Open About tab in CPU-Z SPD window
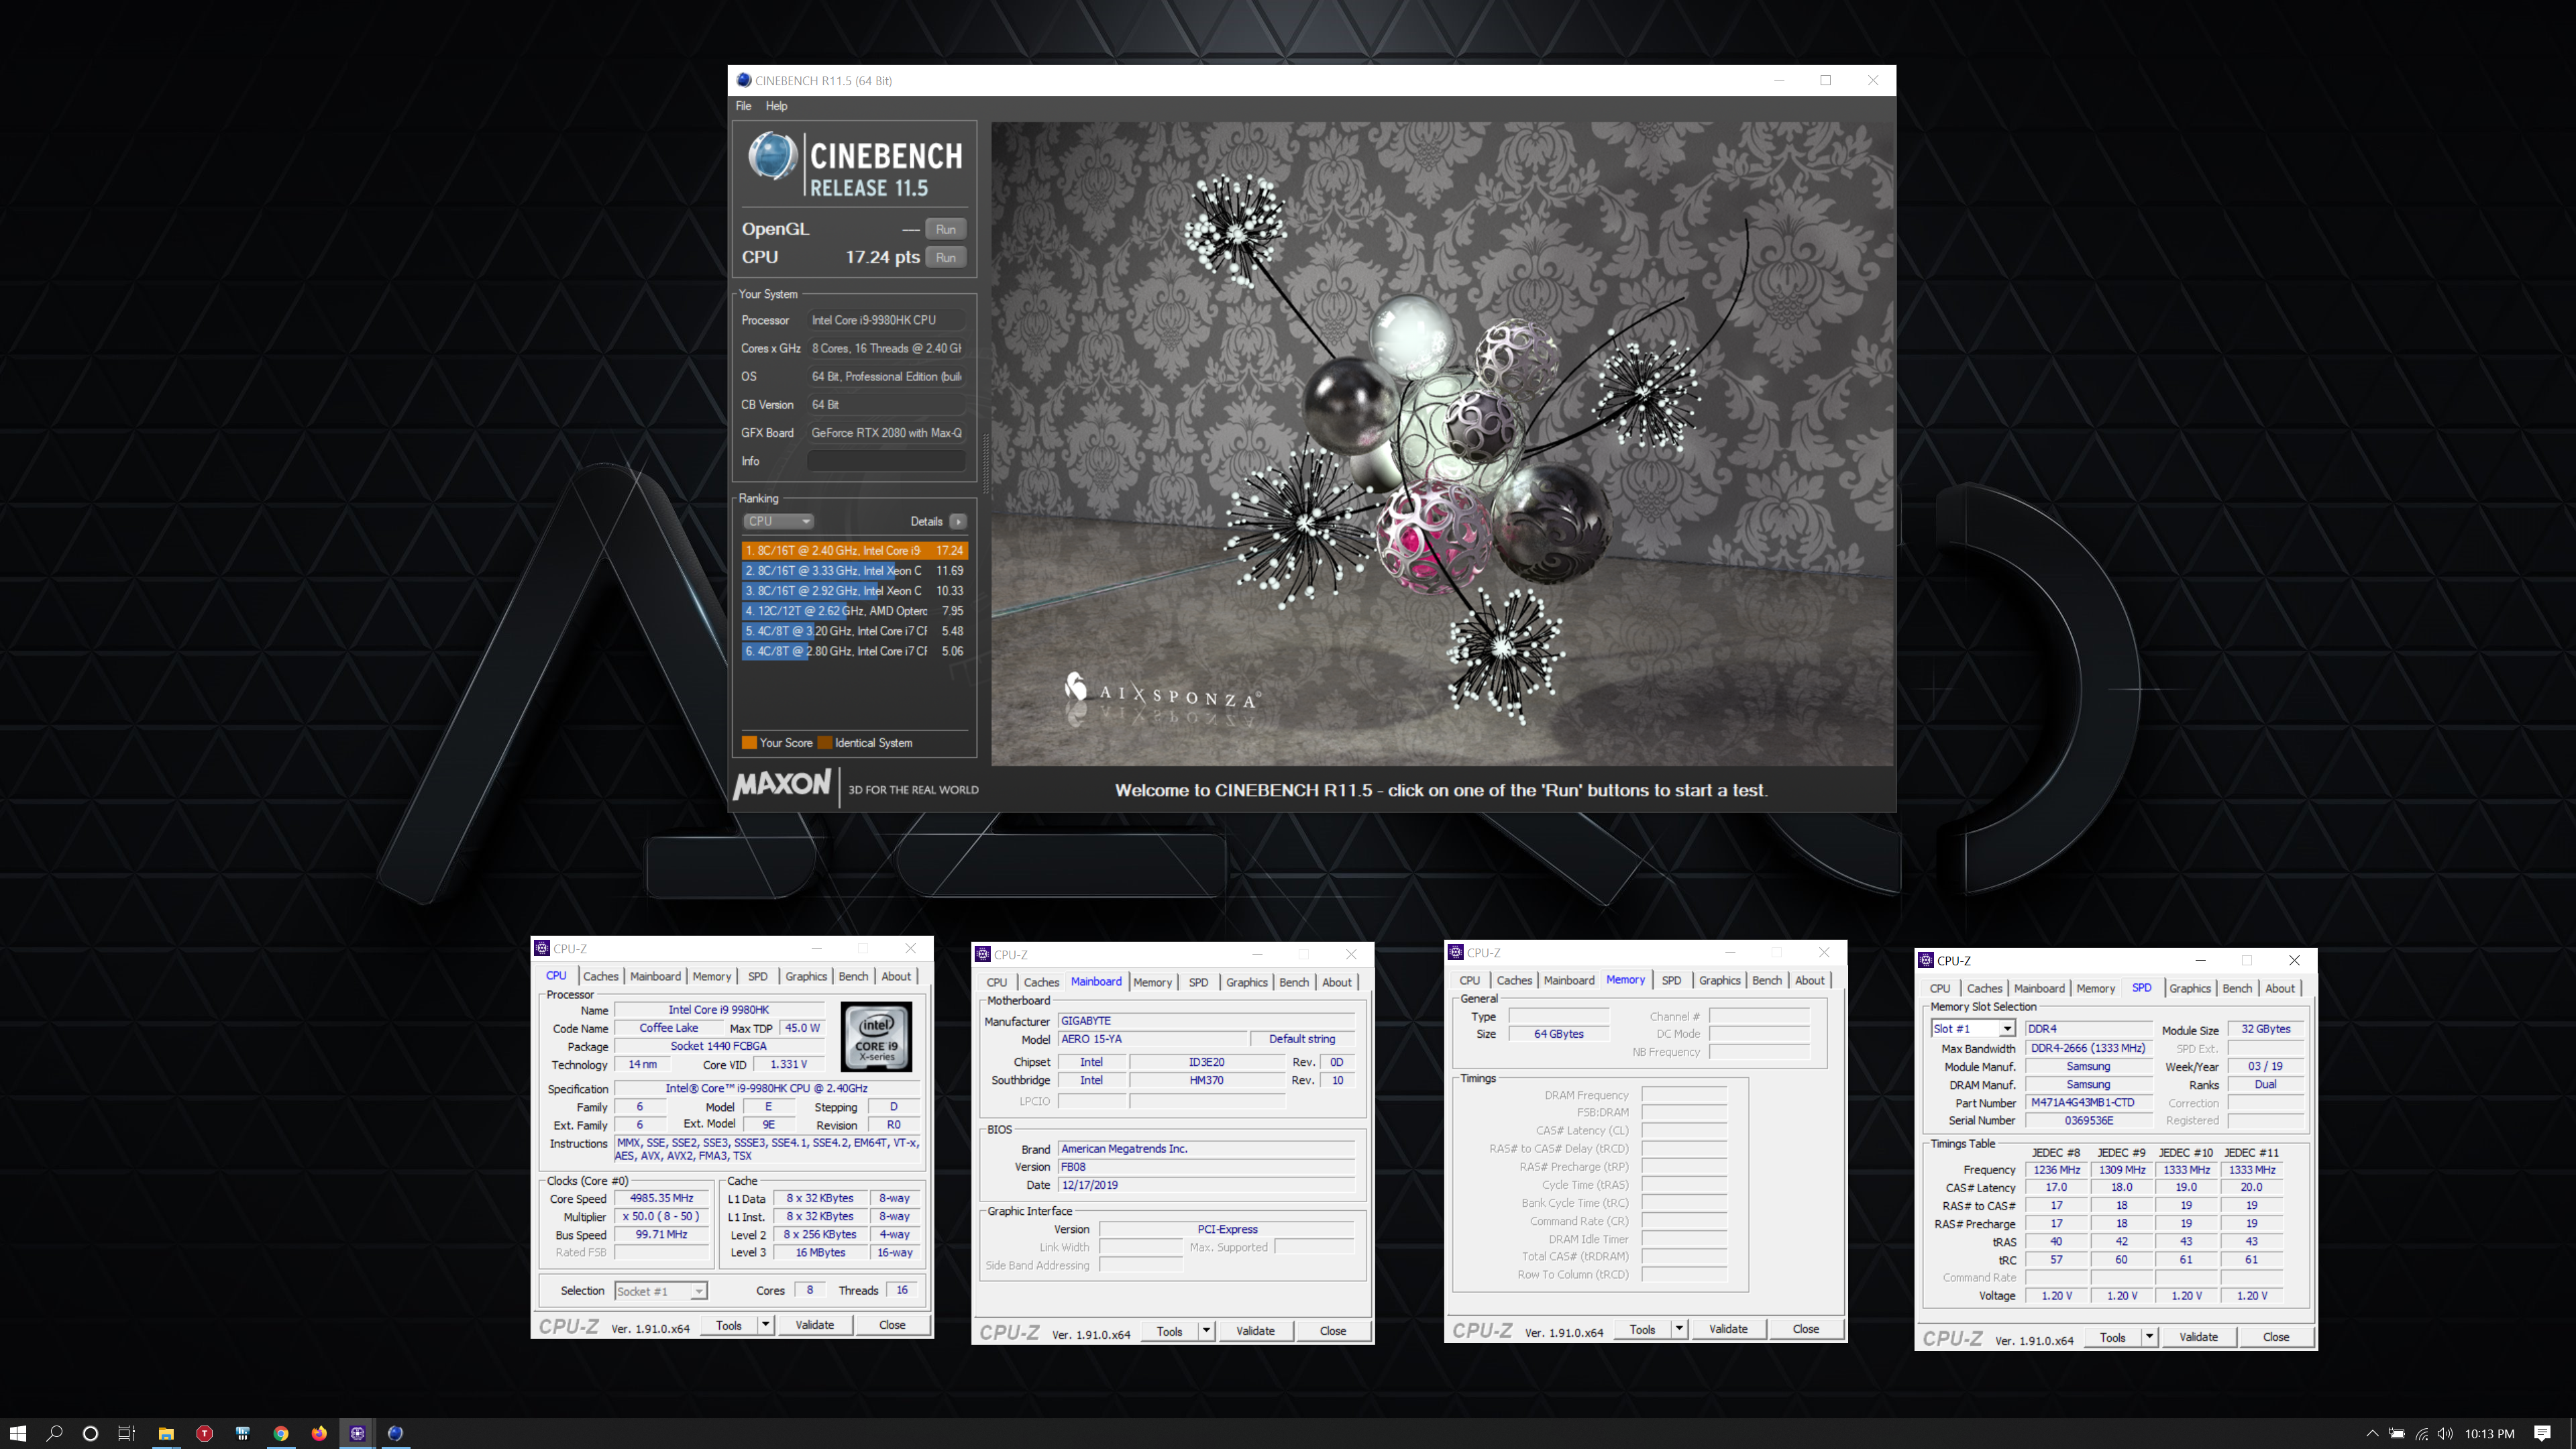2576x1449 pixels. 2280,988
